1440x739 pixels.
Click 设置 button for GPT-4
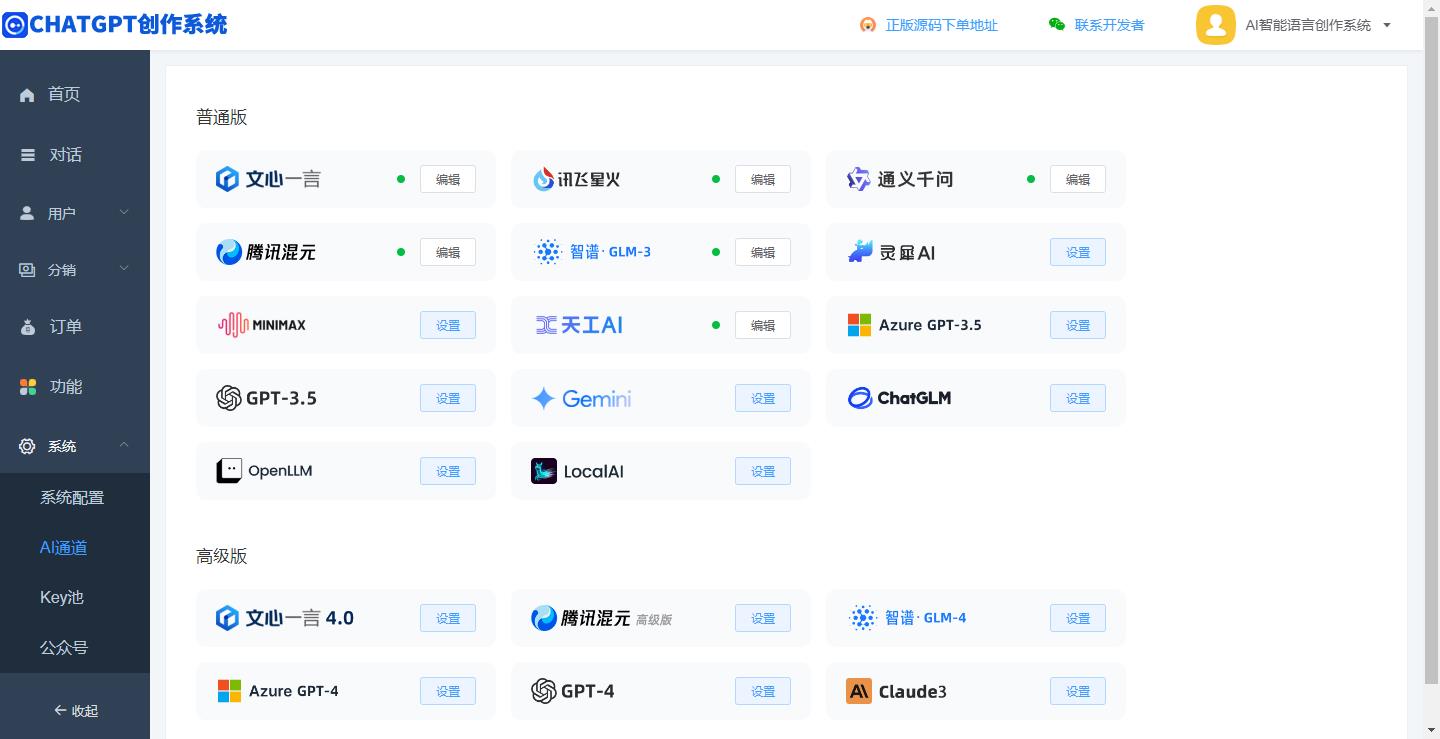(763, 691)
